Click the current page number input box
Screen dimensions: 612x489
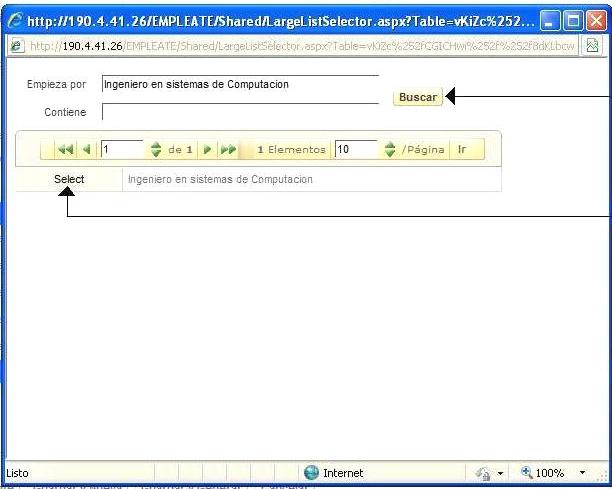click(x=121, y=150)
